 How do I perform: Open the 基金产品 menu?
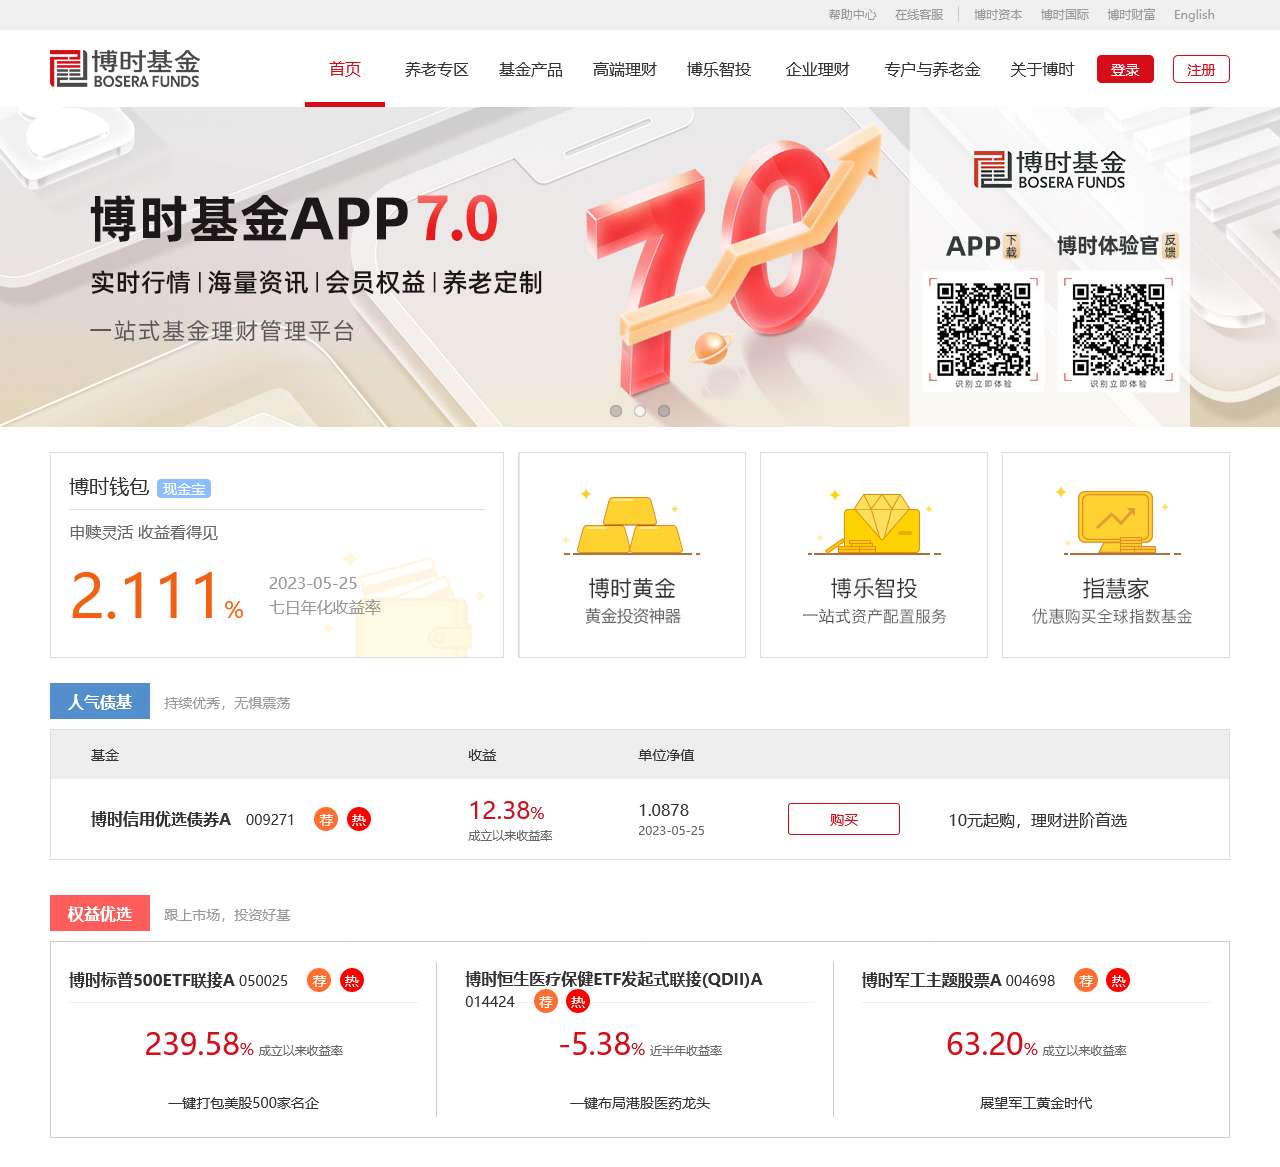tap(531, 69)
